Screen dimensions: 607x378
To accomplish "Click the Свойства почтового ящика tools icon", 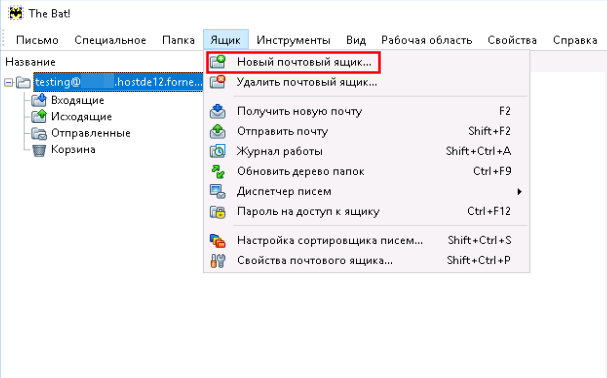I will [x=218, y=261].
